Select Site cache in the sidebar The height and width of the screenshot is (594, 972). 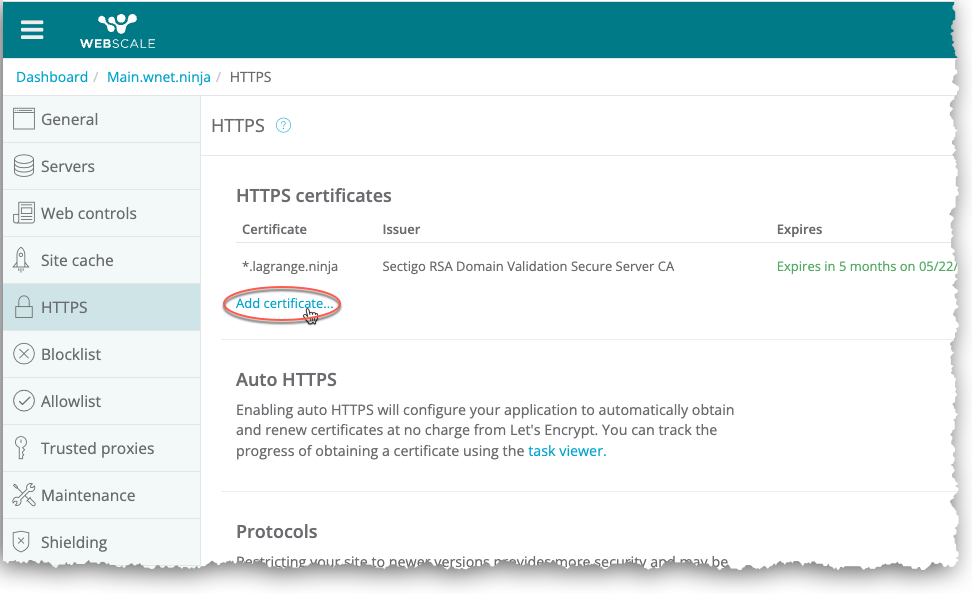[77, 260]
